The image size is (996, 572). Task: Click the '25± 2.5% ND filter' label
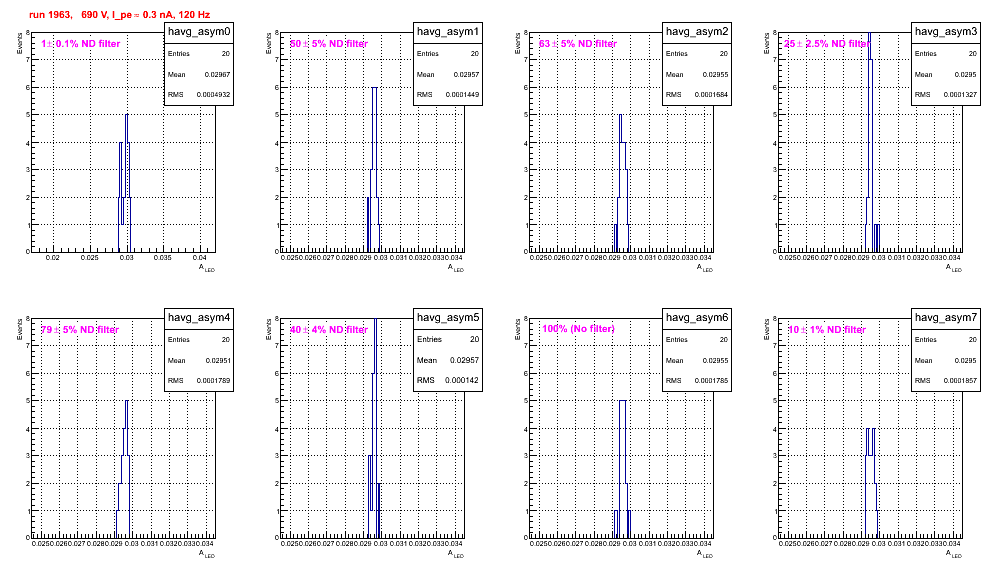(827, 44)
